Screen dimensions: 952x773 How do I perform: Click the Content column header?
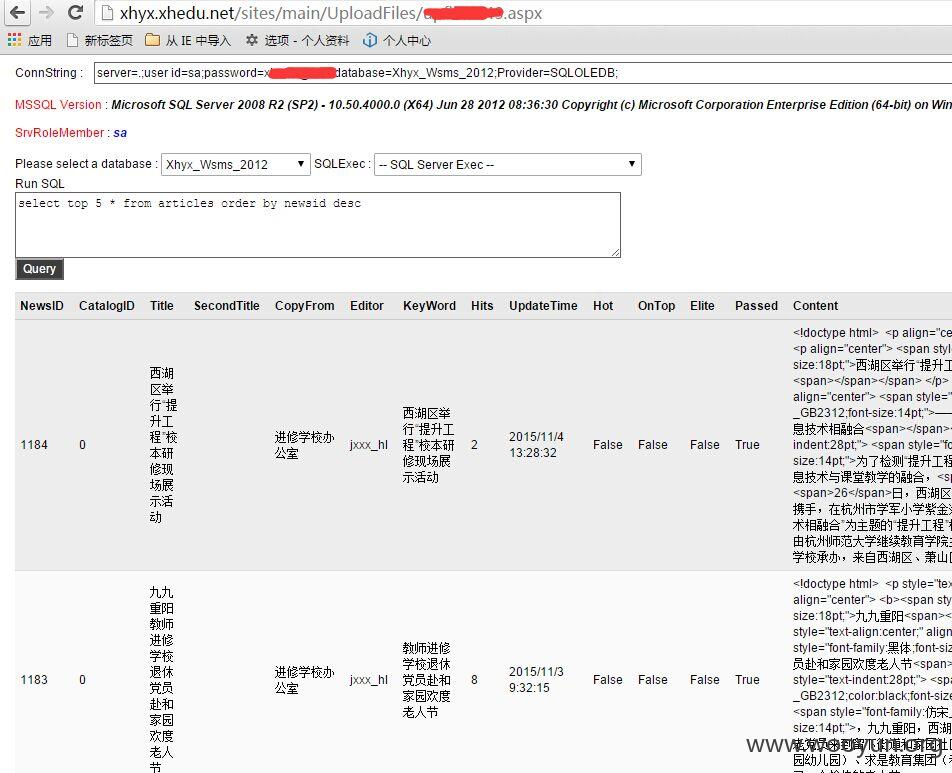point(815,306)
